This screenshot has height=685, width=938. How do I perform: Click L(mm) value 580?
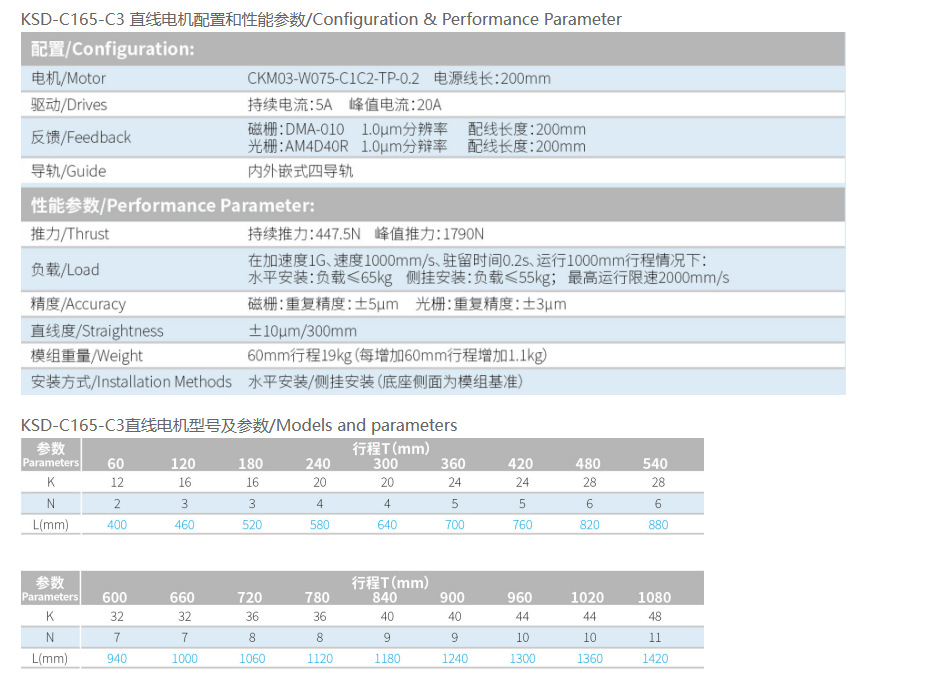(320, 525)
